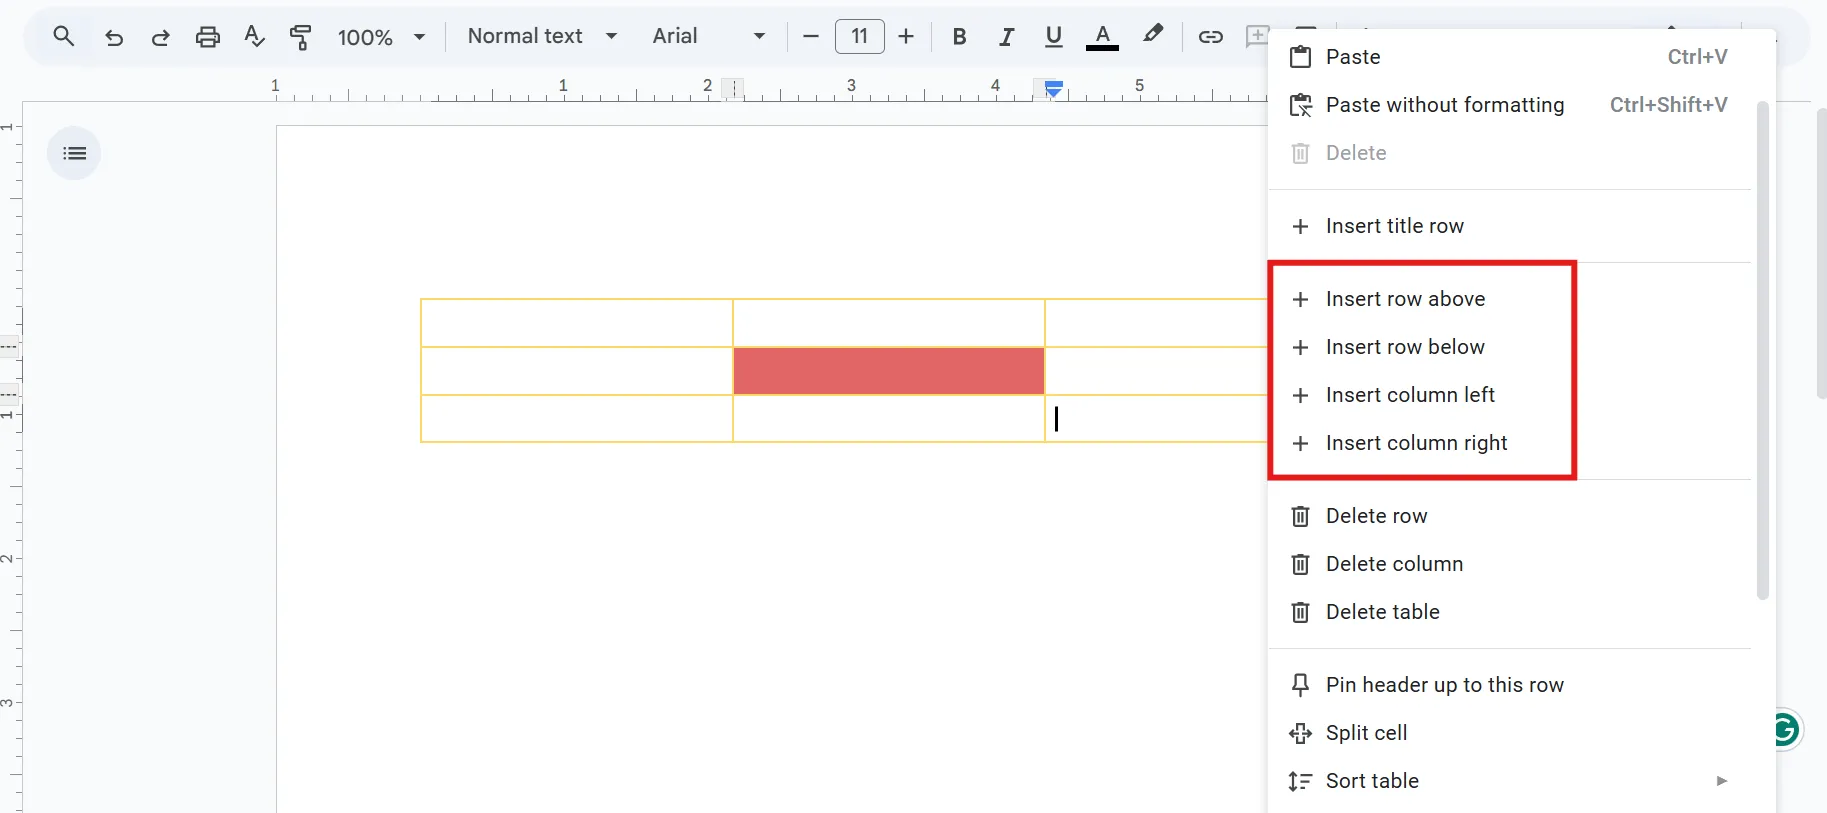Viewport: 1827px width, 813px height.
Task: Click the Ctrl+V shortcut text
Action: 1697,57
